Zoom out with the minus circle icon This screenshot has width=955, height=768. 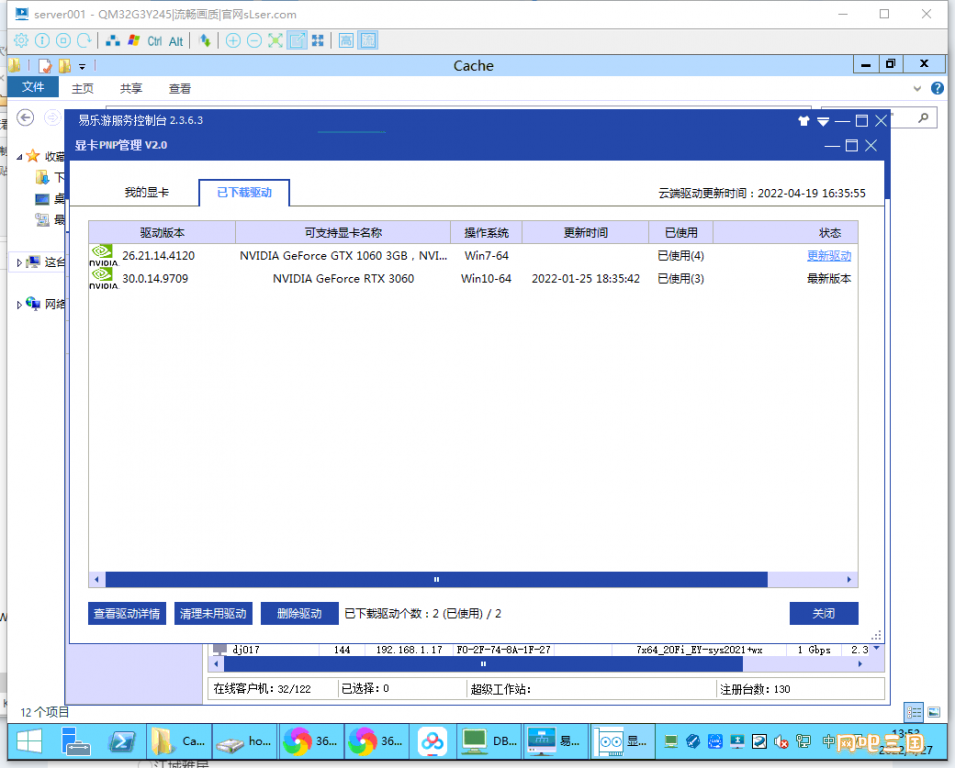tap(255, 41)
